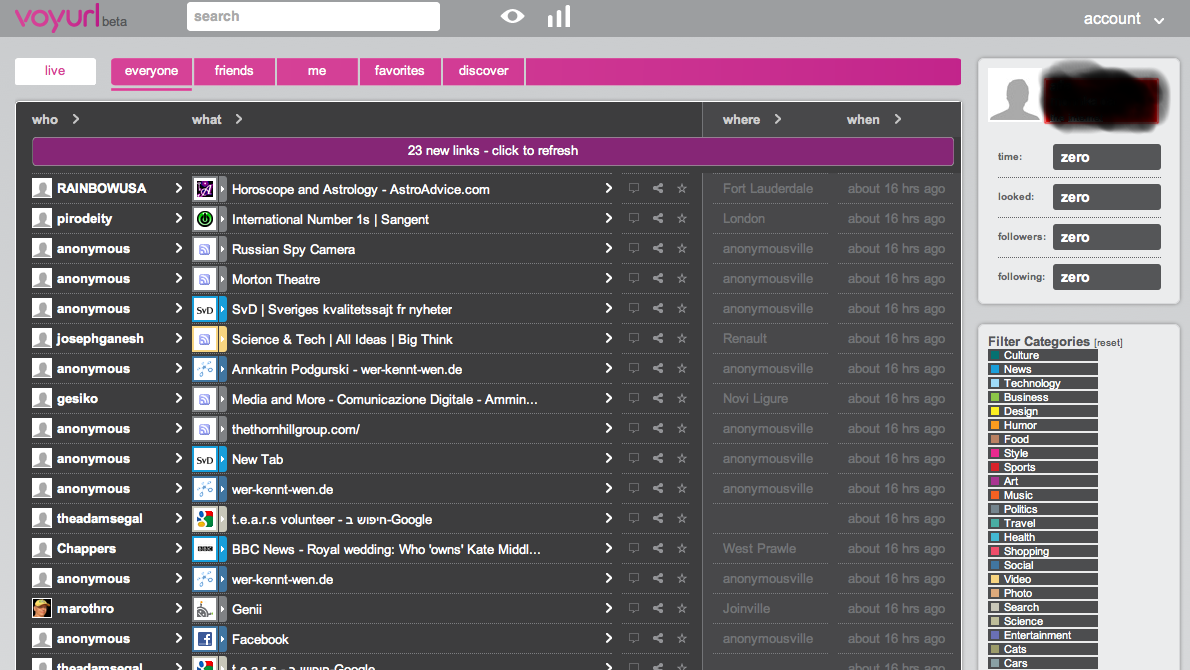Comment on the Annkatrin Podgurski link
1190x670 pixels.
(x=634, y=368)
